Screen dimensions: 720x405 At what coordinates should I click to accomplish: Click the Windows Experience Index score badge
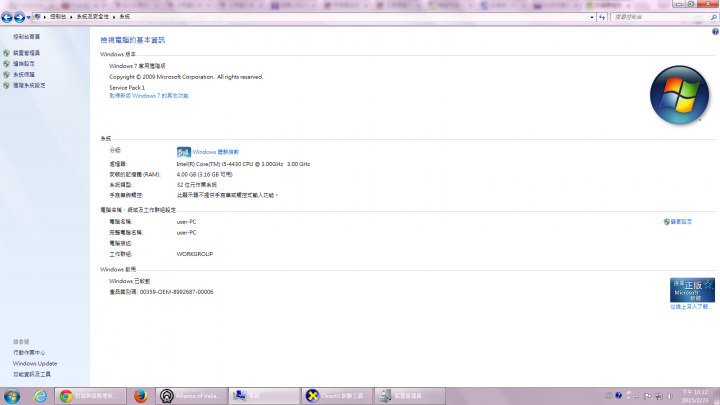[183, 152]
